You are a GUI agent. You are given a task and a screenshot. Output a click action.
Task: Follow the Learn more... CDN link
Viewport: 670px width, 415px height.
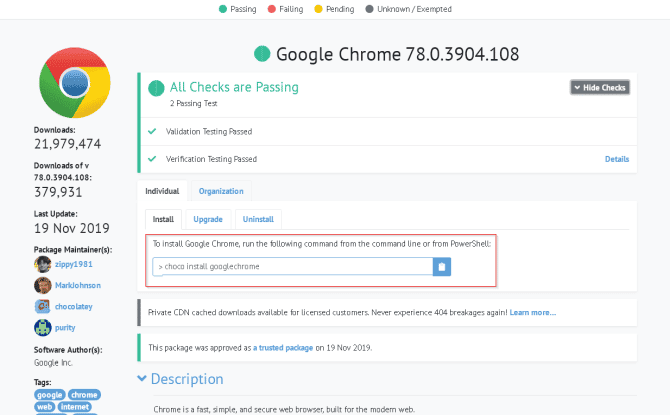point(532,312)
